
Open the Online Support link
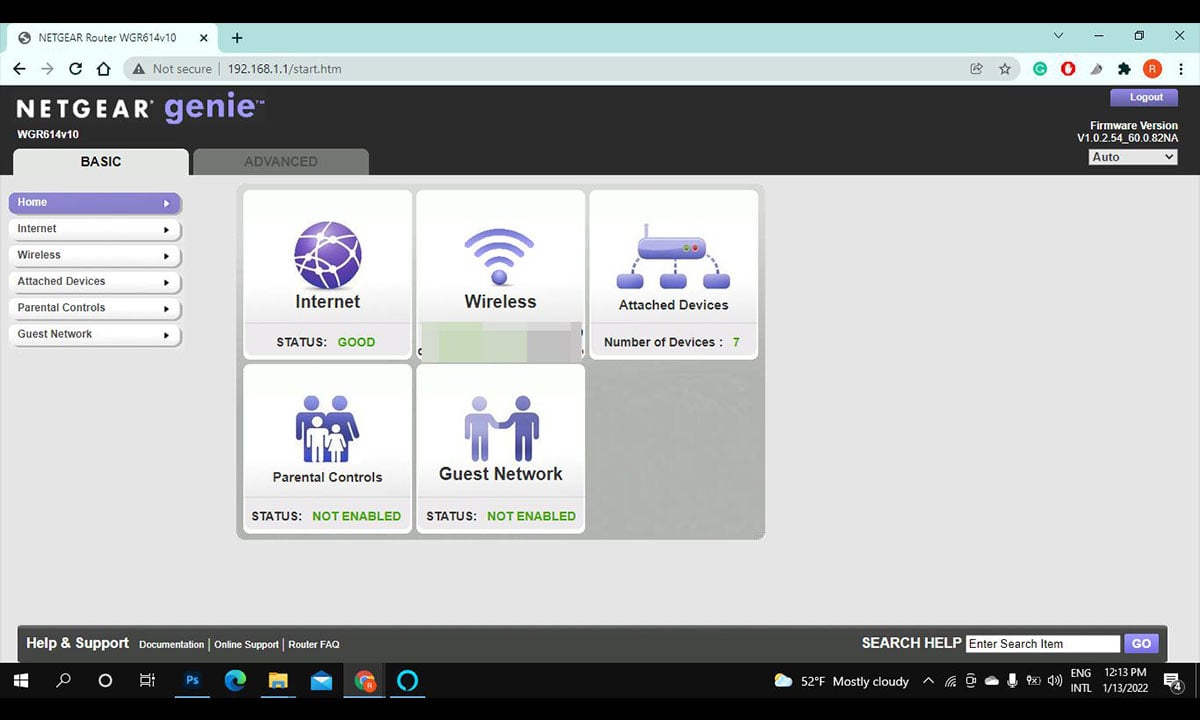click(x=246, y=645)
